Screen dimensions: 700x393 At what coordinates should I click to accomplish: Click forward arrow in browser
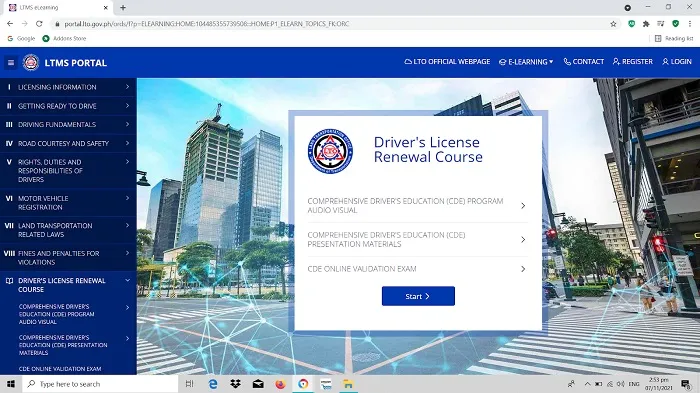pyautogui.click(x=25, y=24)
